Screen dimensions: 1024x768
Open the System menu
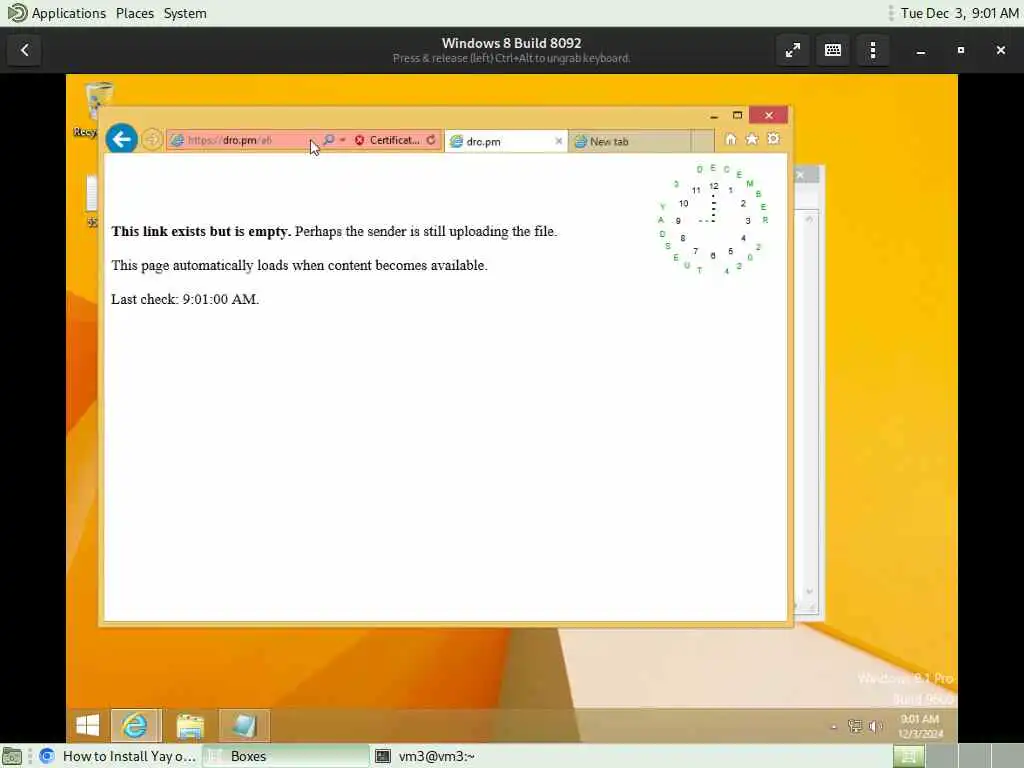185,13
